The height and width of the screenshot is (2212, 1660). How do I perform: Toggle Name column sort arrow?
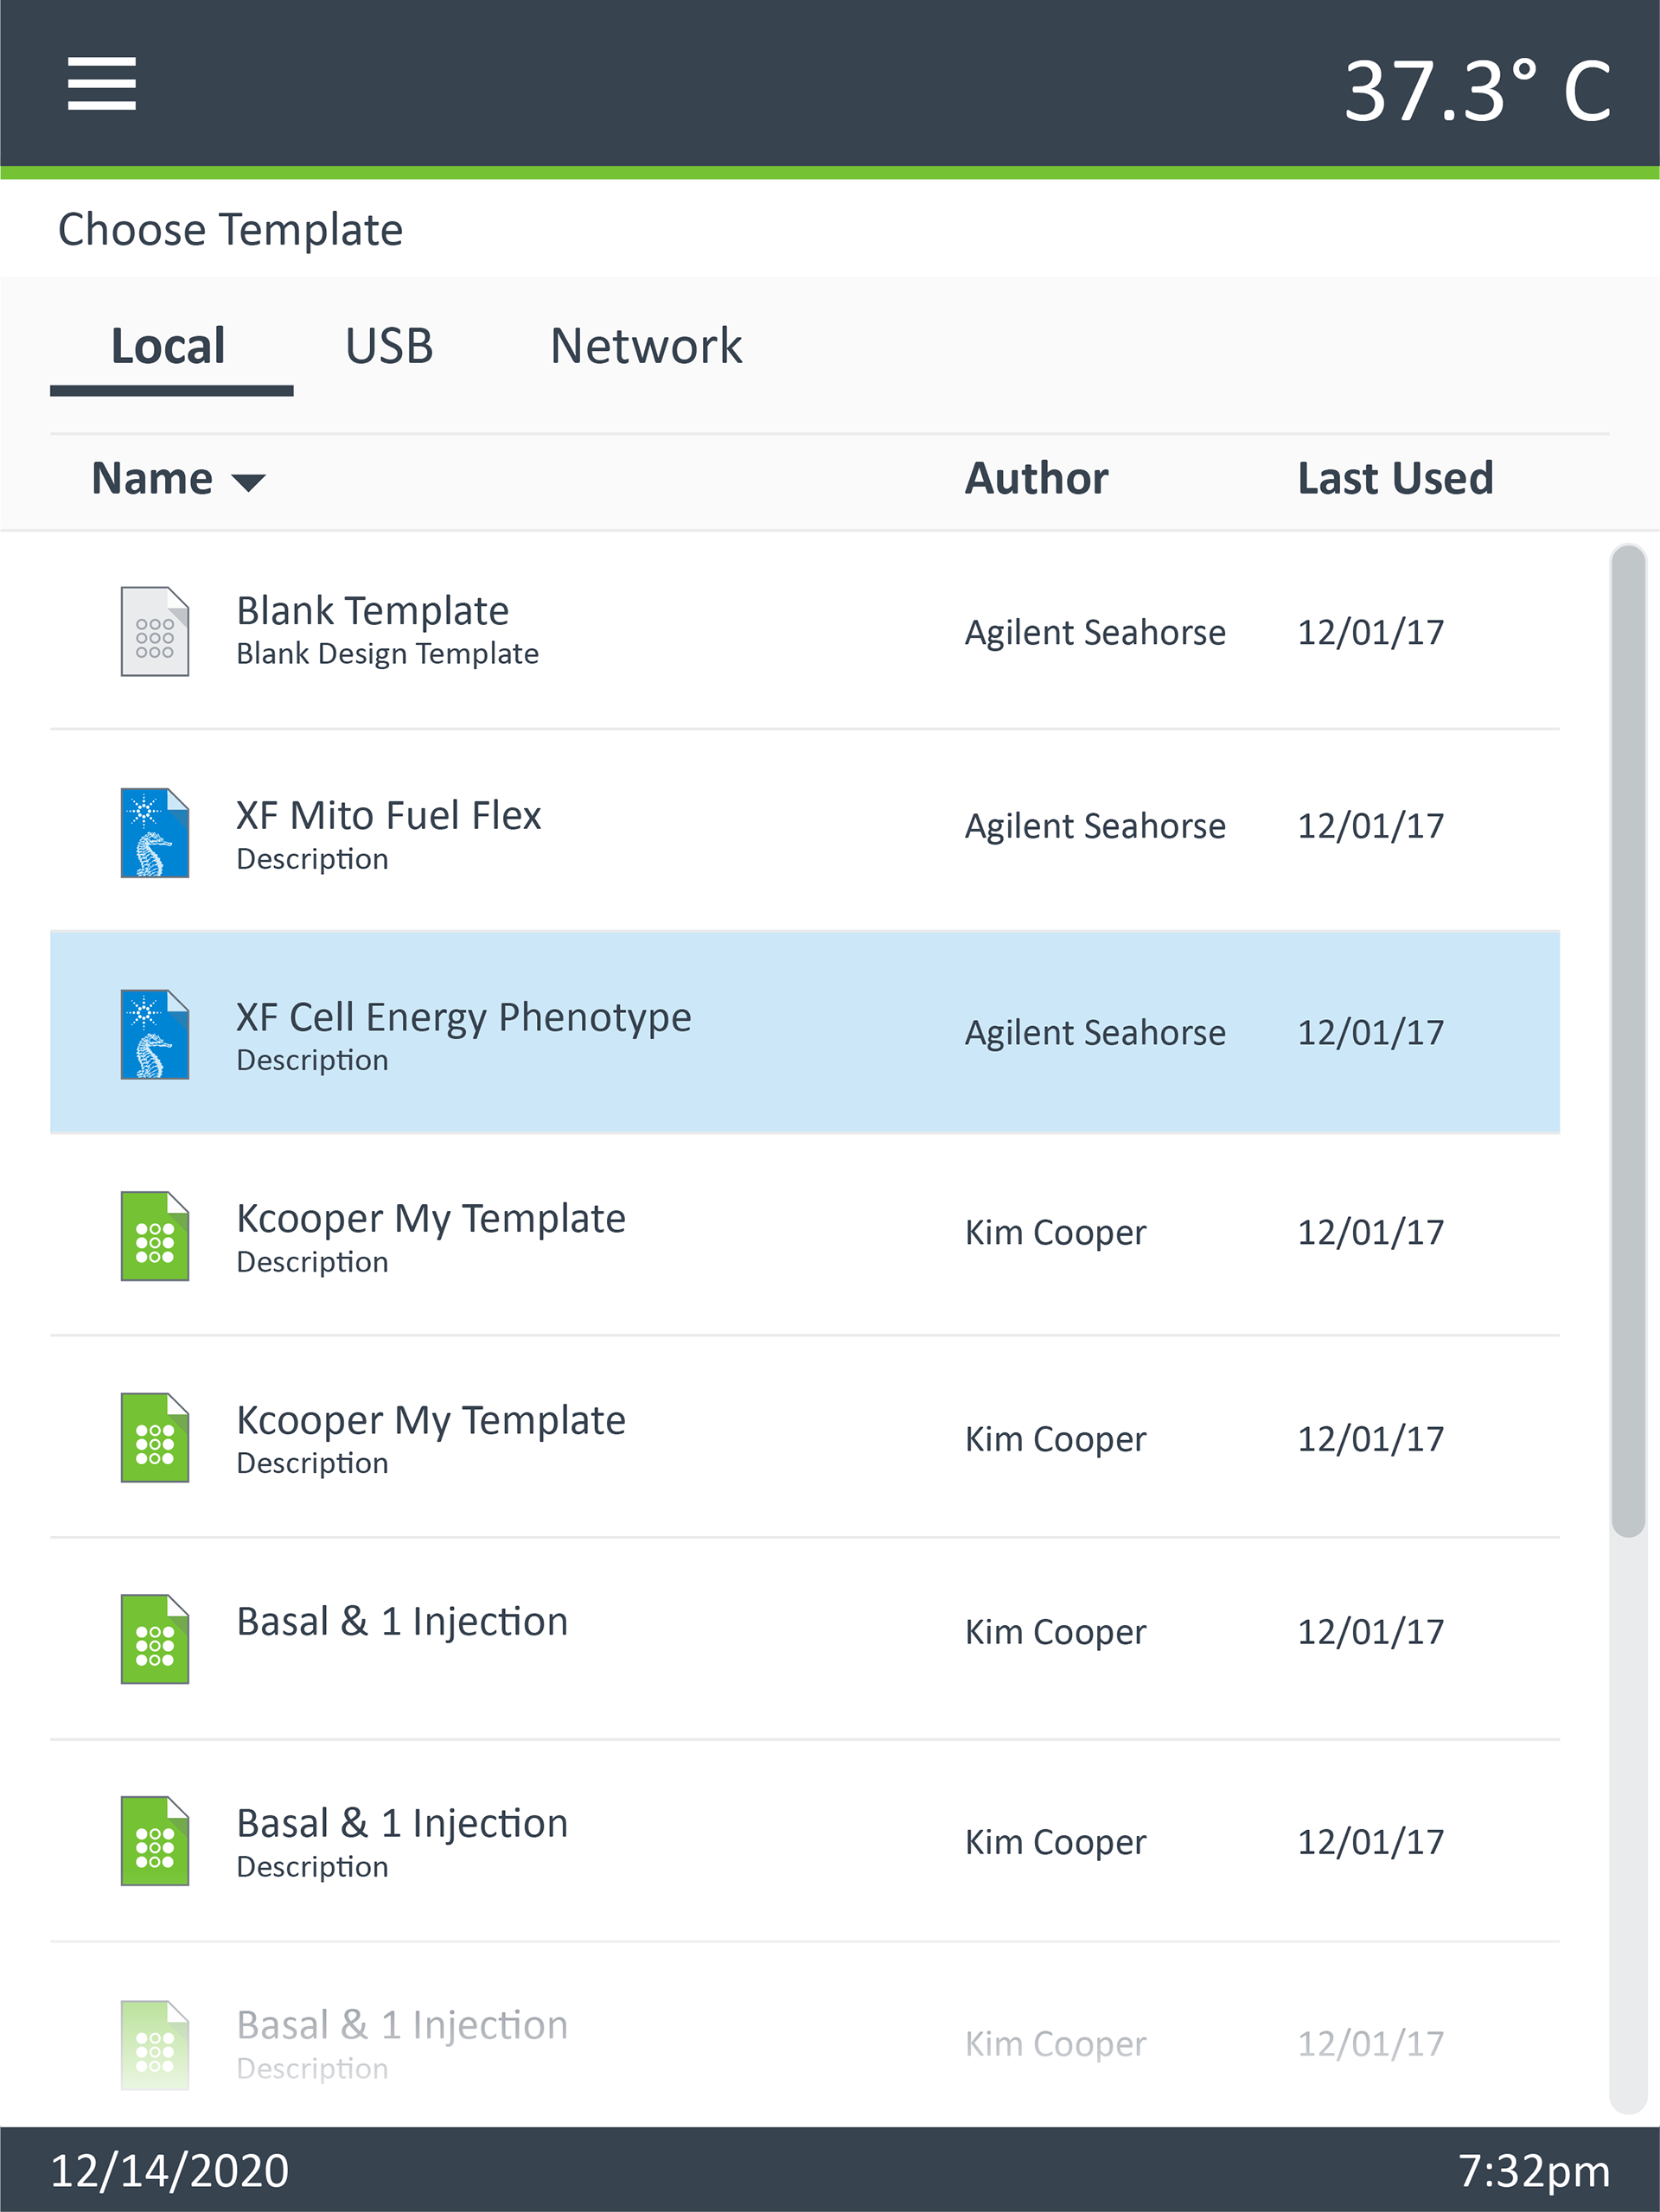[x=248, y=483]
